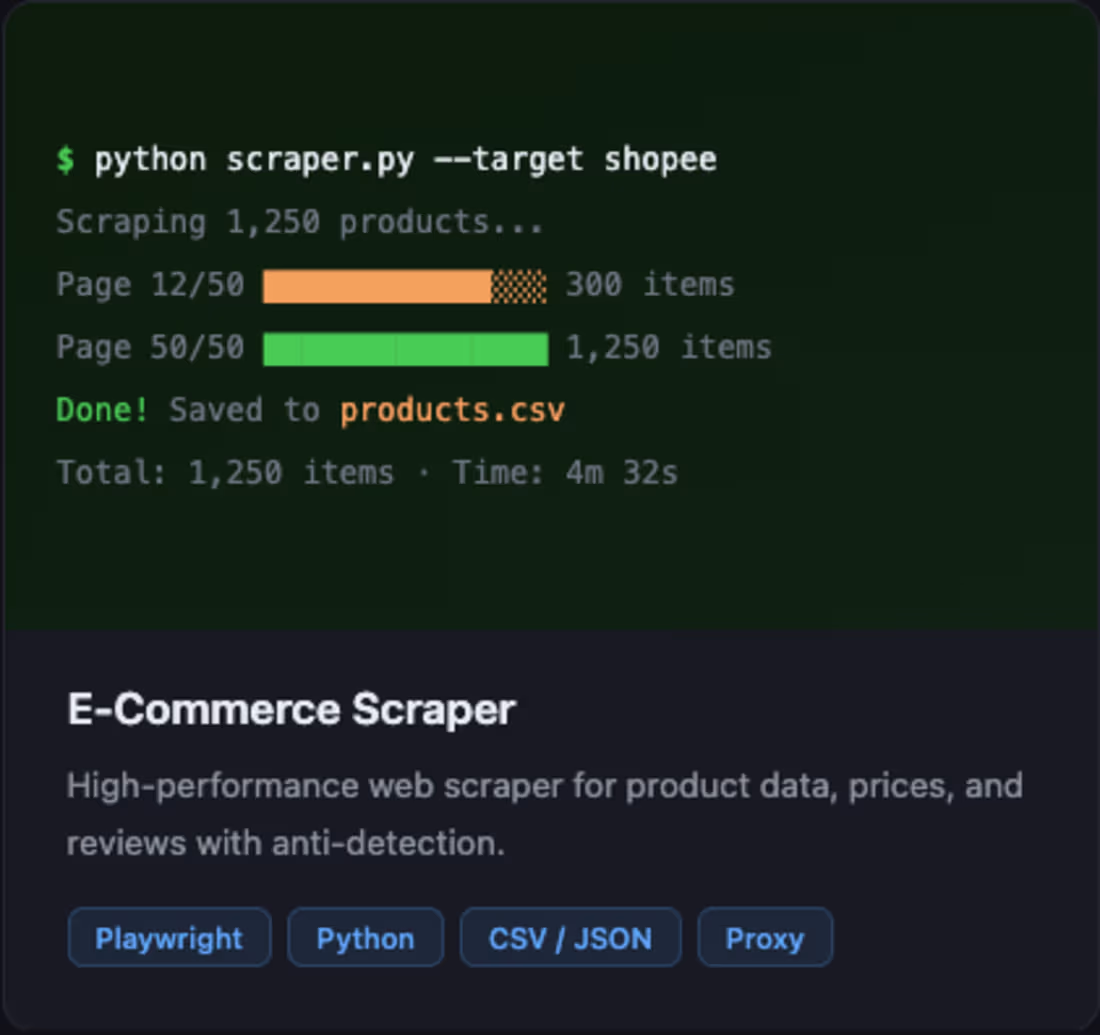Screen dimensions: 1100x1035
Task: Click the hatched incomplete section of the progress bar
Action: click(518, 285)
